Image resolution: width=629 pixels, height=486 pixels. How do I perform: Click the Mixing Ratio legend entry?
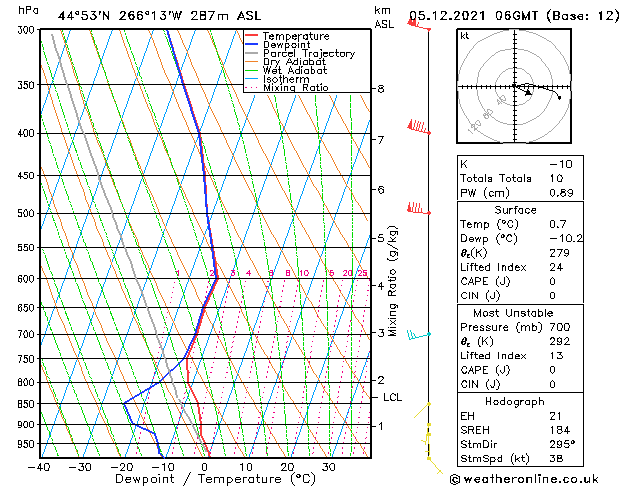point(287,87)
